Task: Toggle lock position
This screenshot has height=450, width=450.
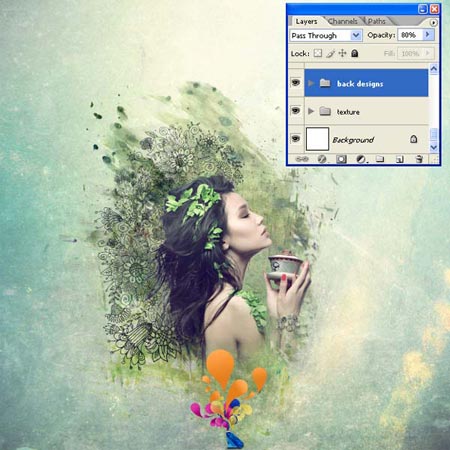Action: (x=342, y=53)
